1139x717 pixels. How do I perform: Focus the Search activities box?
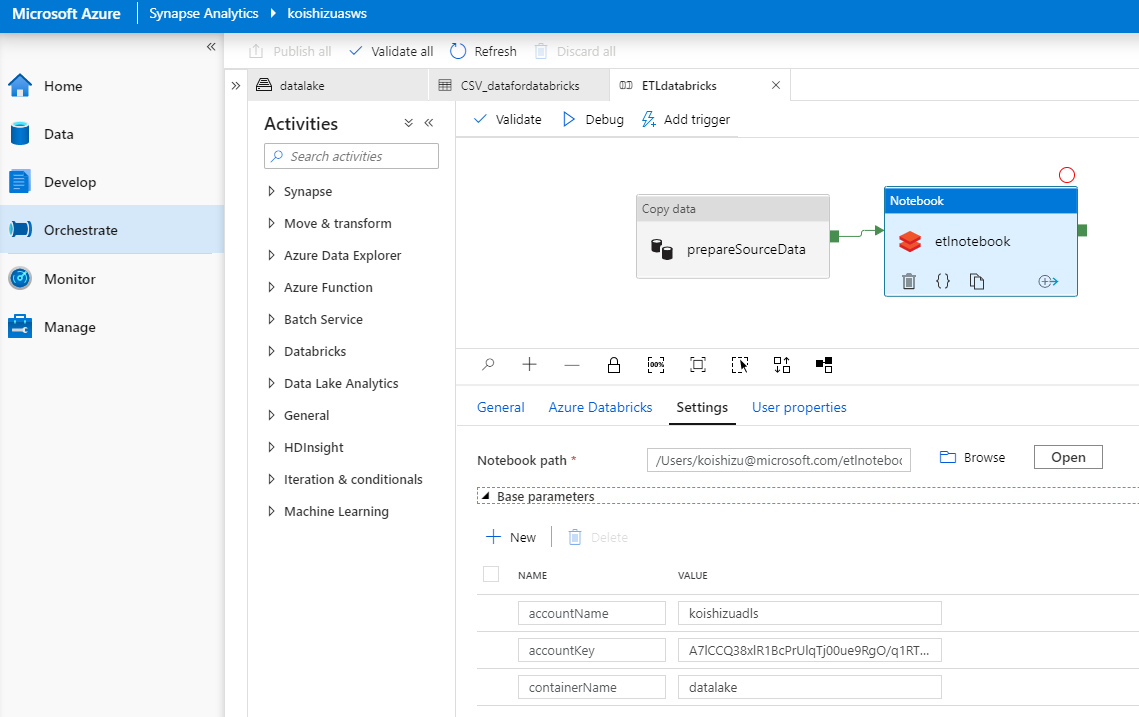point(352,156)
